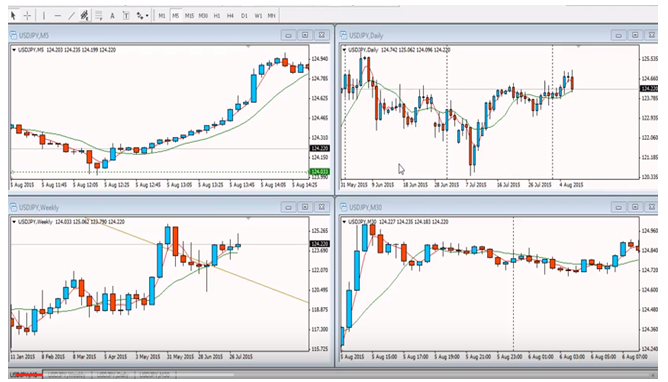Click the Arrows objects tool icon

click(140, 16)
